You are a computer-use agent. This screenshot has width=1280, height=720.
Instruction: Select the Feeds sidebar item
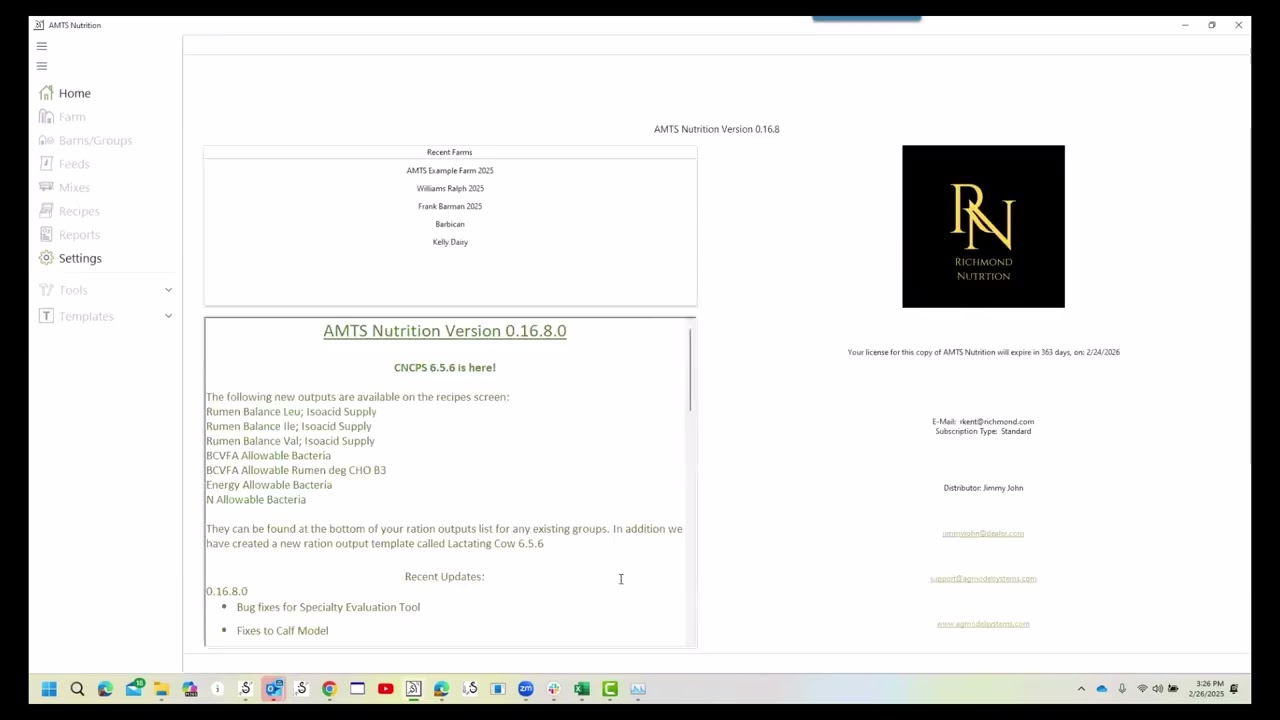(x=65, y=164)
